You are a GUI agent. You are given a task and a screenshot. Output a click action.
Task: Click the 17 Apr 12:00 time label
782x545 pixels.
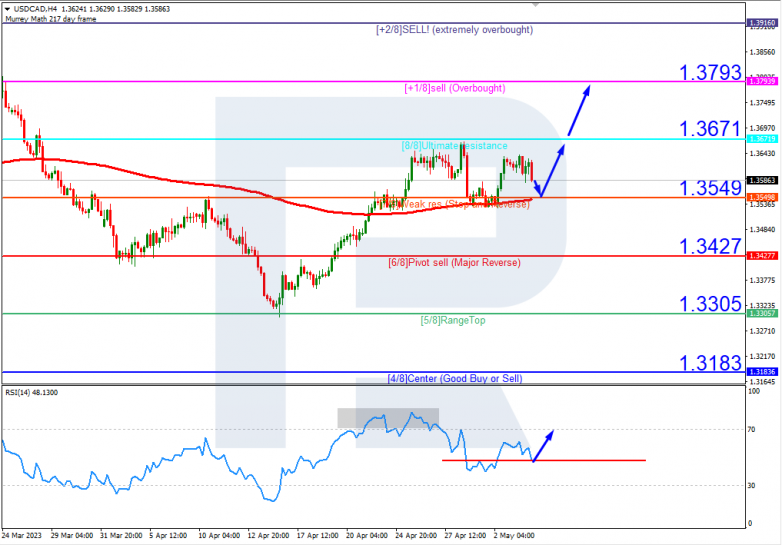(317, 536)
